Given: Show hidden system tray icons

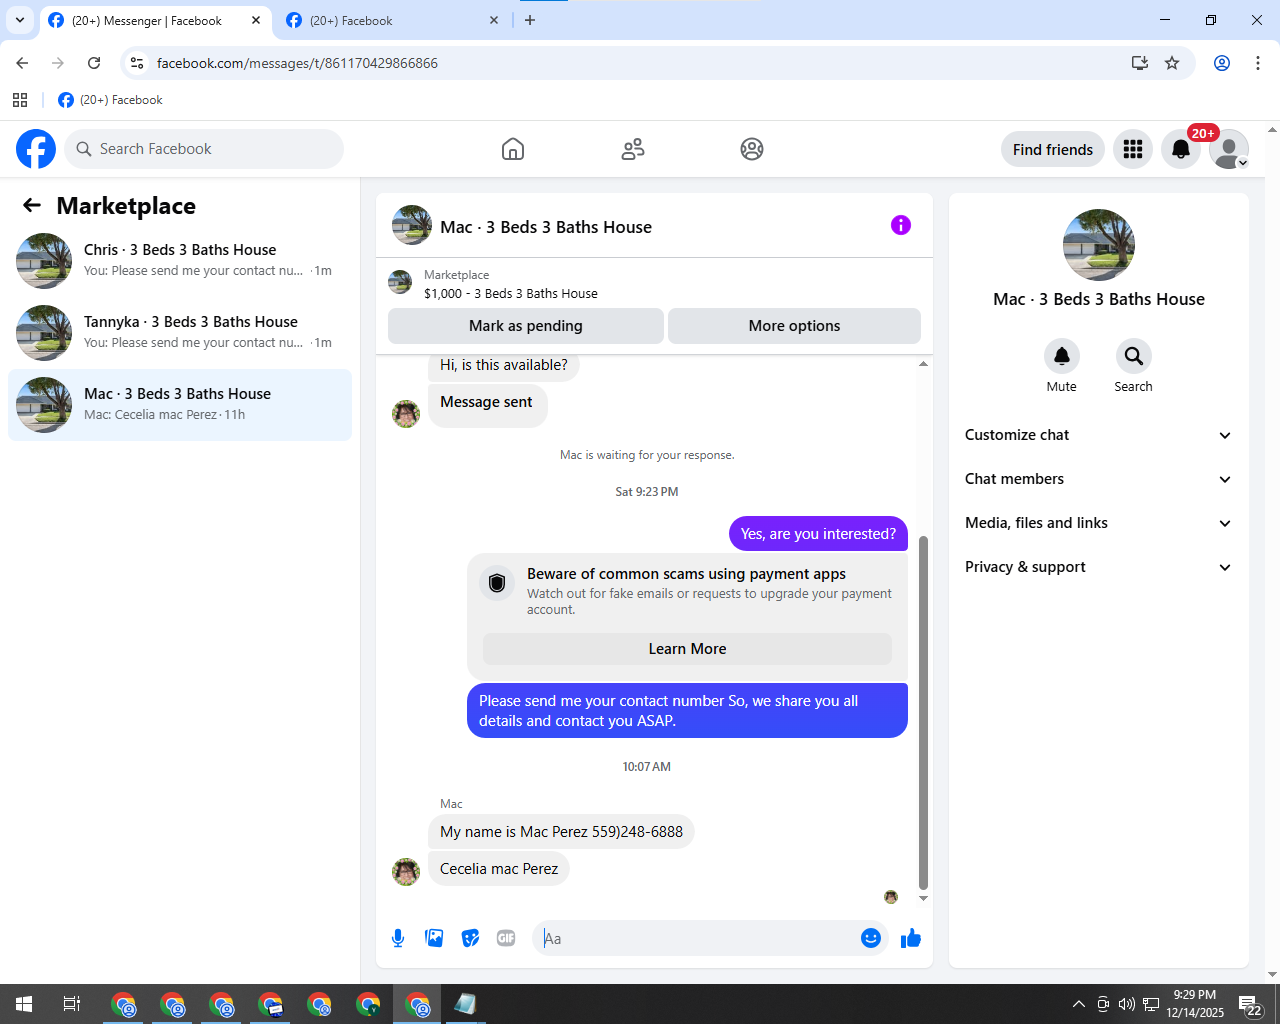Looking at the screenshot, I should pyautogui.click(x=1078, y=1004).
